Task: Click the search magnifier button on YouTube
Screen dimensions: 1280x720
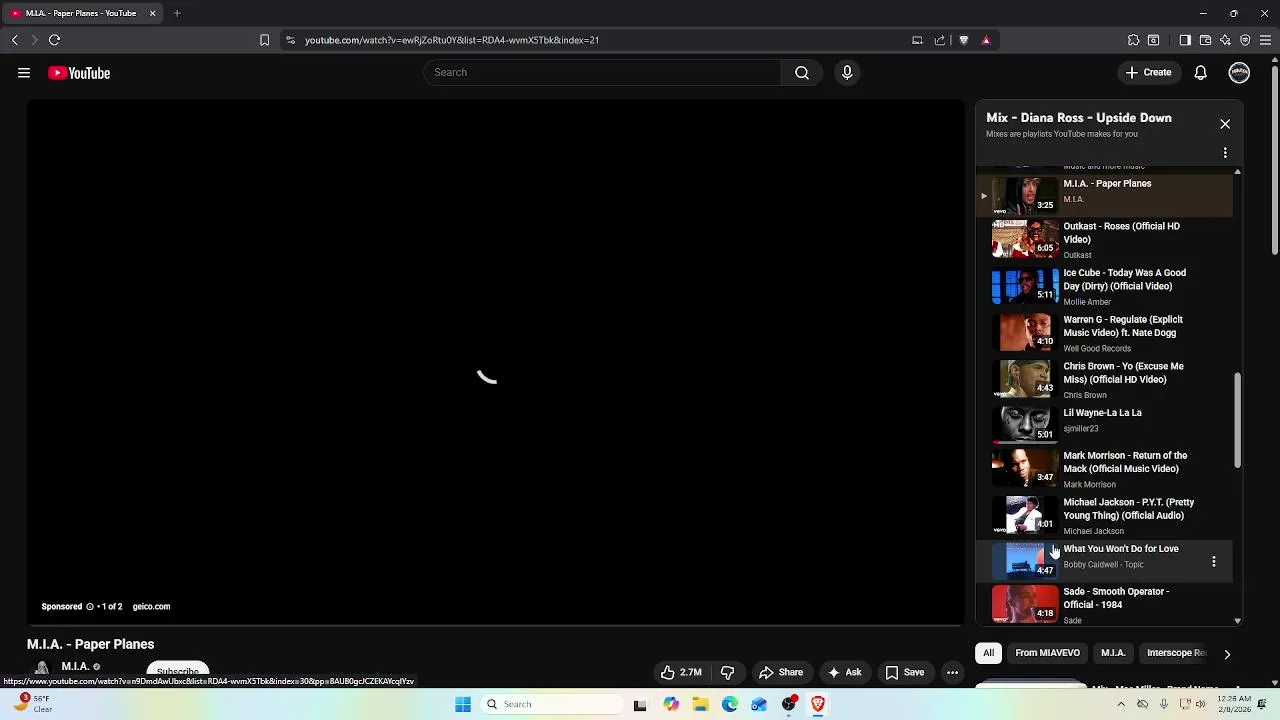Action: pos(802,72)
